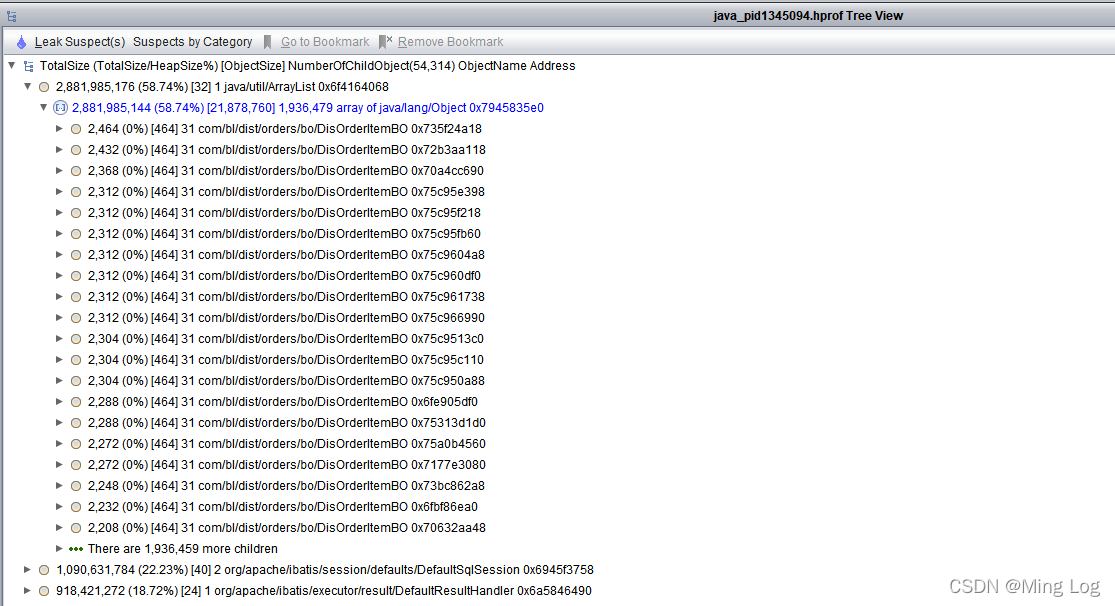Viewport: 1115px width, 606px height.
Task: Expand DisOrderItemBO 0x75c966990 node
Action: (x=59, y=317)
